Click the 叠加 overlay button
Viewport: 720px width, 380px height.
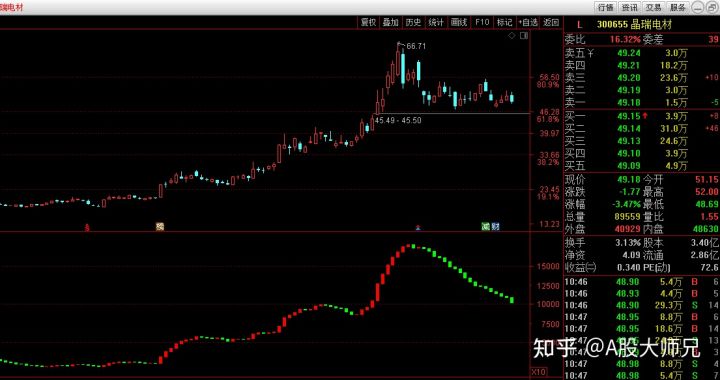391,22
